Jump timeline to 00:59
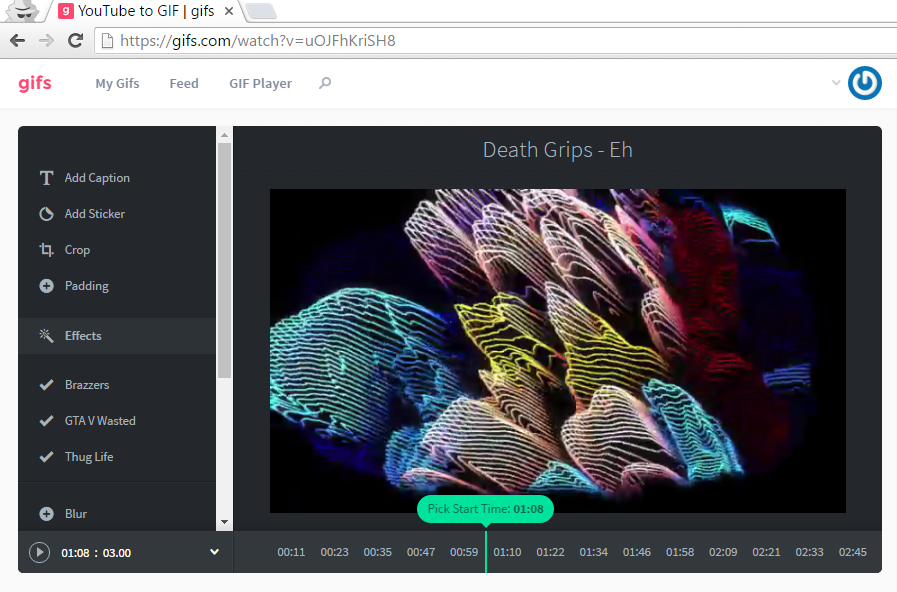This screenshot has height=592, width=897. 464,553
